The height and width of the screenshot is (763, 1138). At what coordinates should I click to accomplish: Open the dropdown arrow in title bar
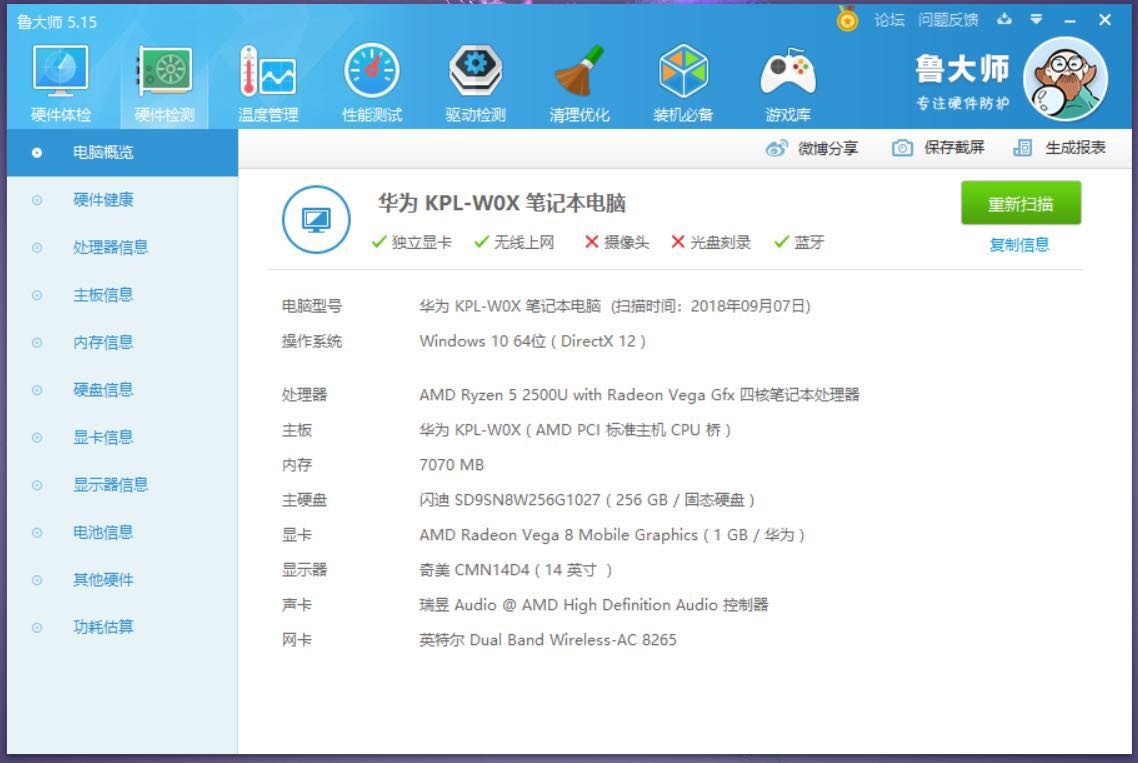(x=1035, y=19)
